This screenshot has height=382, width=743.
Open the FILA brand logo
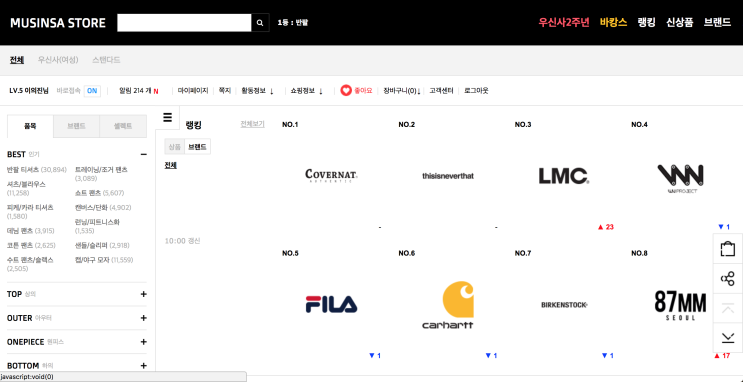331,304
